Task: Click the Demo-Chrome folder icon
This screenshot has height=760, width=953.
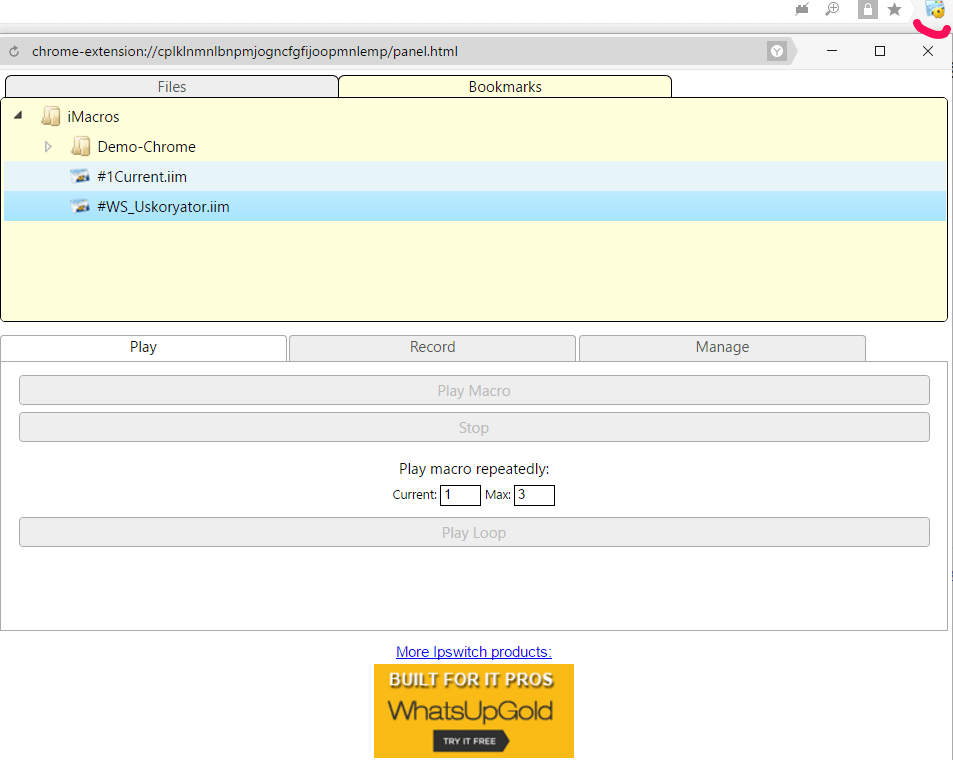Action: pos(80,147)
